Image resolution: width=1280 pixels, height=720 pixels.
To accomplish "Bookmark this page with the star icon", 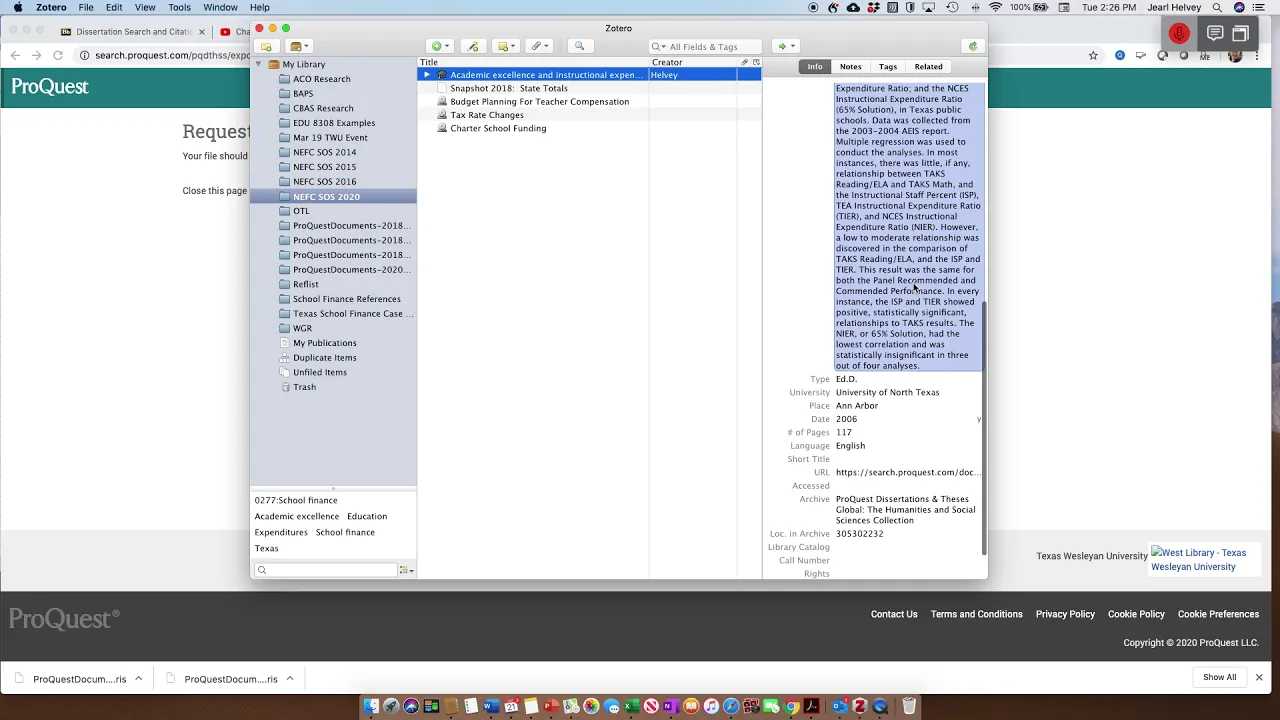I will (x=1093, y=55).
